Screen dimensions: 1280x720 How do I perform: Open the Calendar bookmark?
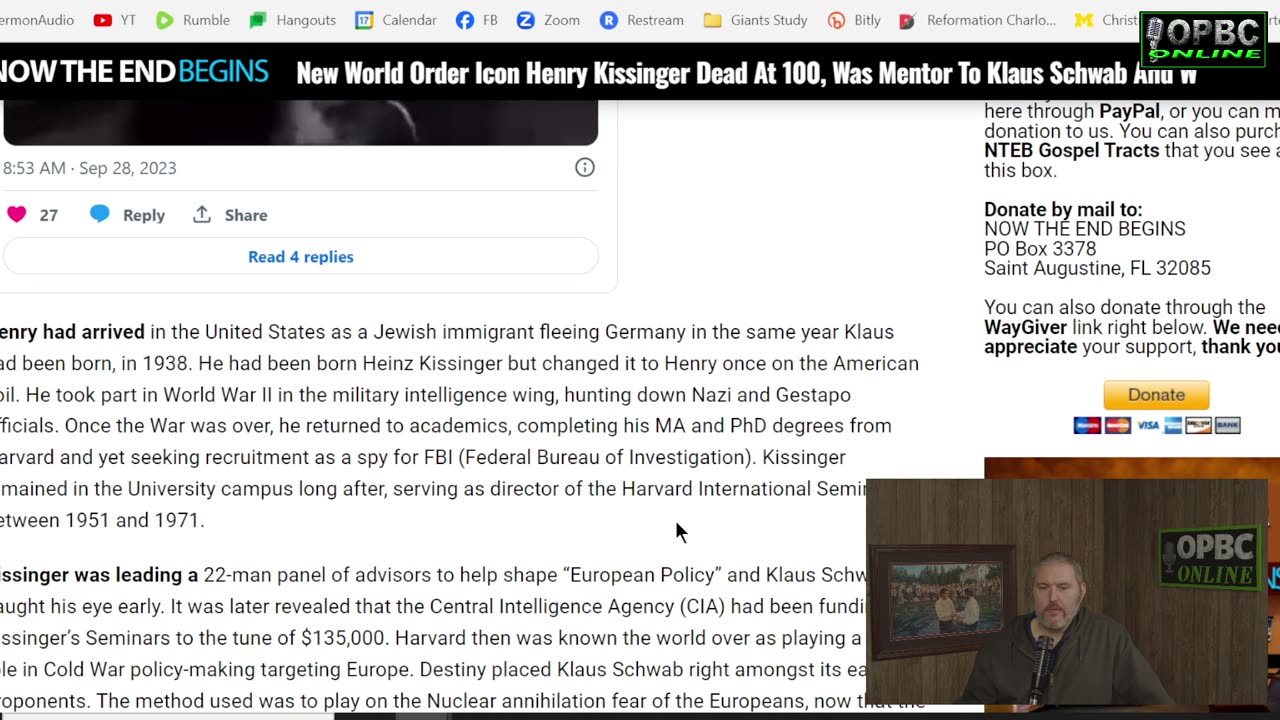pyautogui.click(x=396, y=20)
